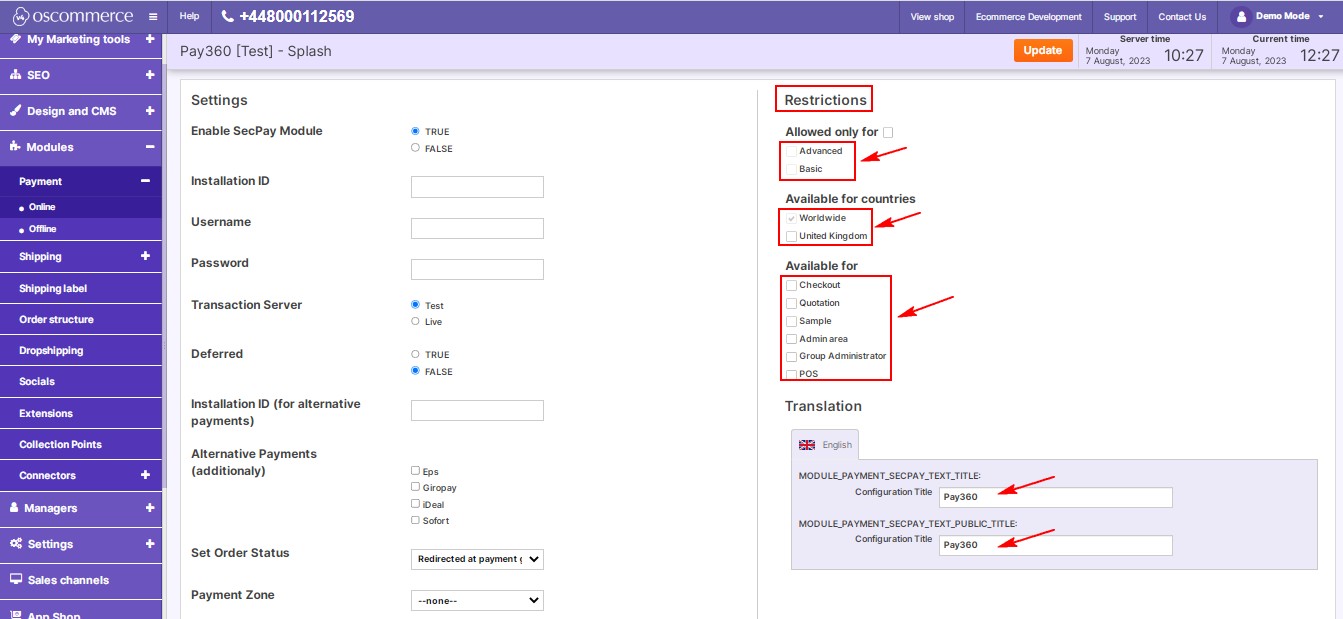The height and width of the screenshot is (619, 1343).
Task: Check the Admin area checkbox
Action: pos(792,339)
